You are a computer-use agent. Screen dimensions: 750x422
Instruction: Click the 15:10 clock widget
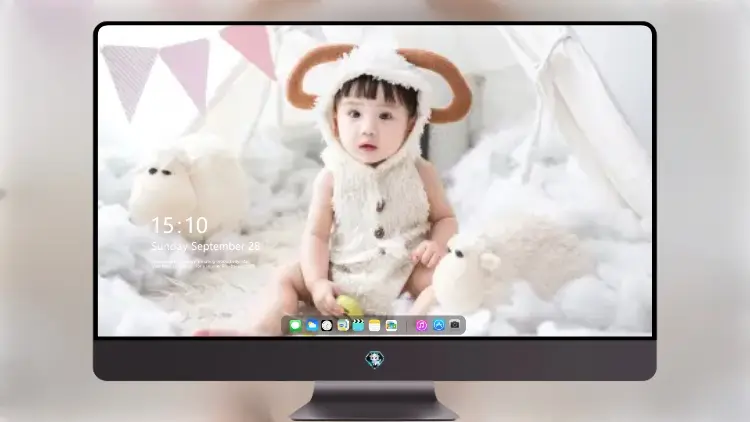point(180,225)
